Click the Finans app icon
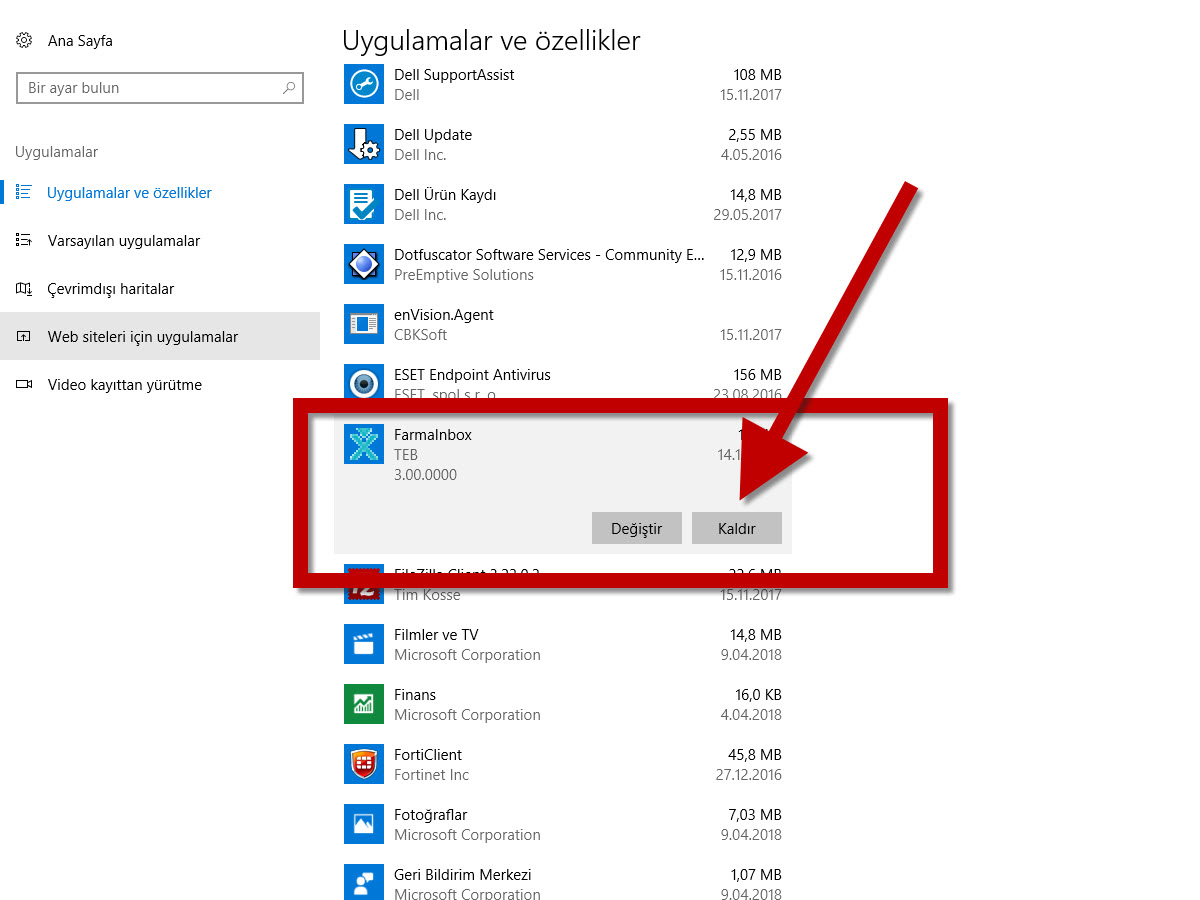 tap(364, 704)
